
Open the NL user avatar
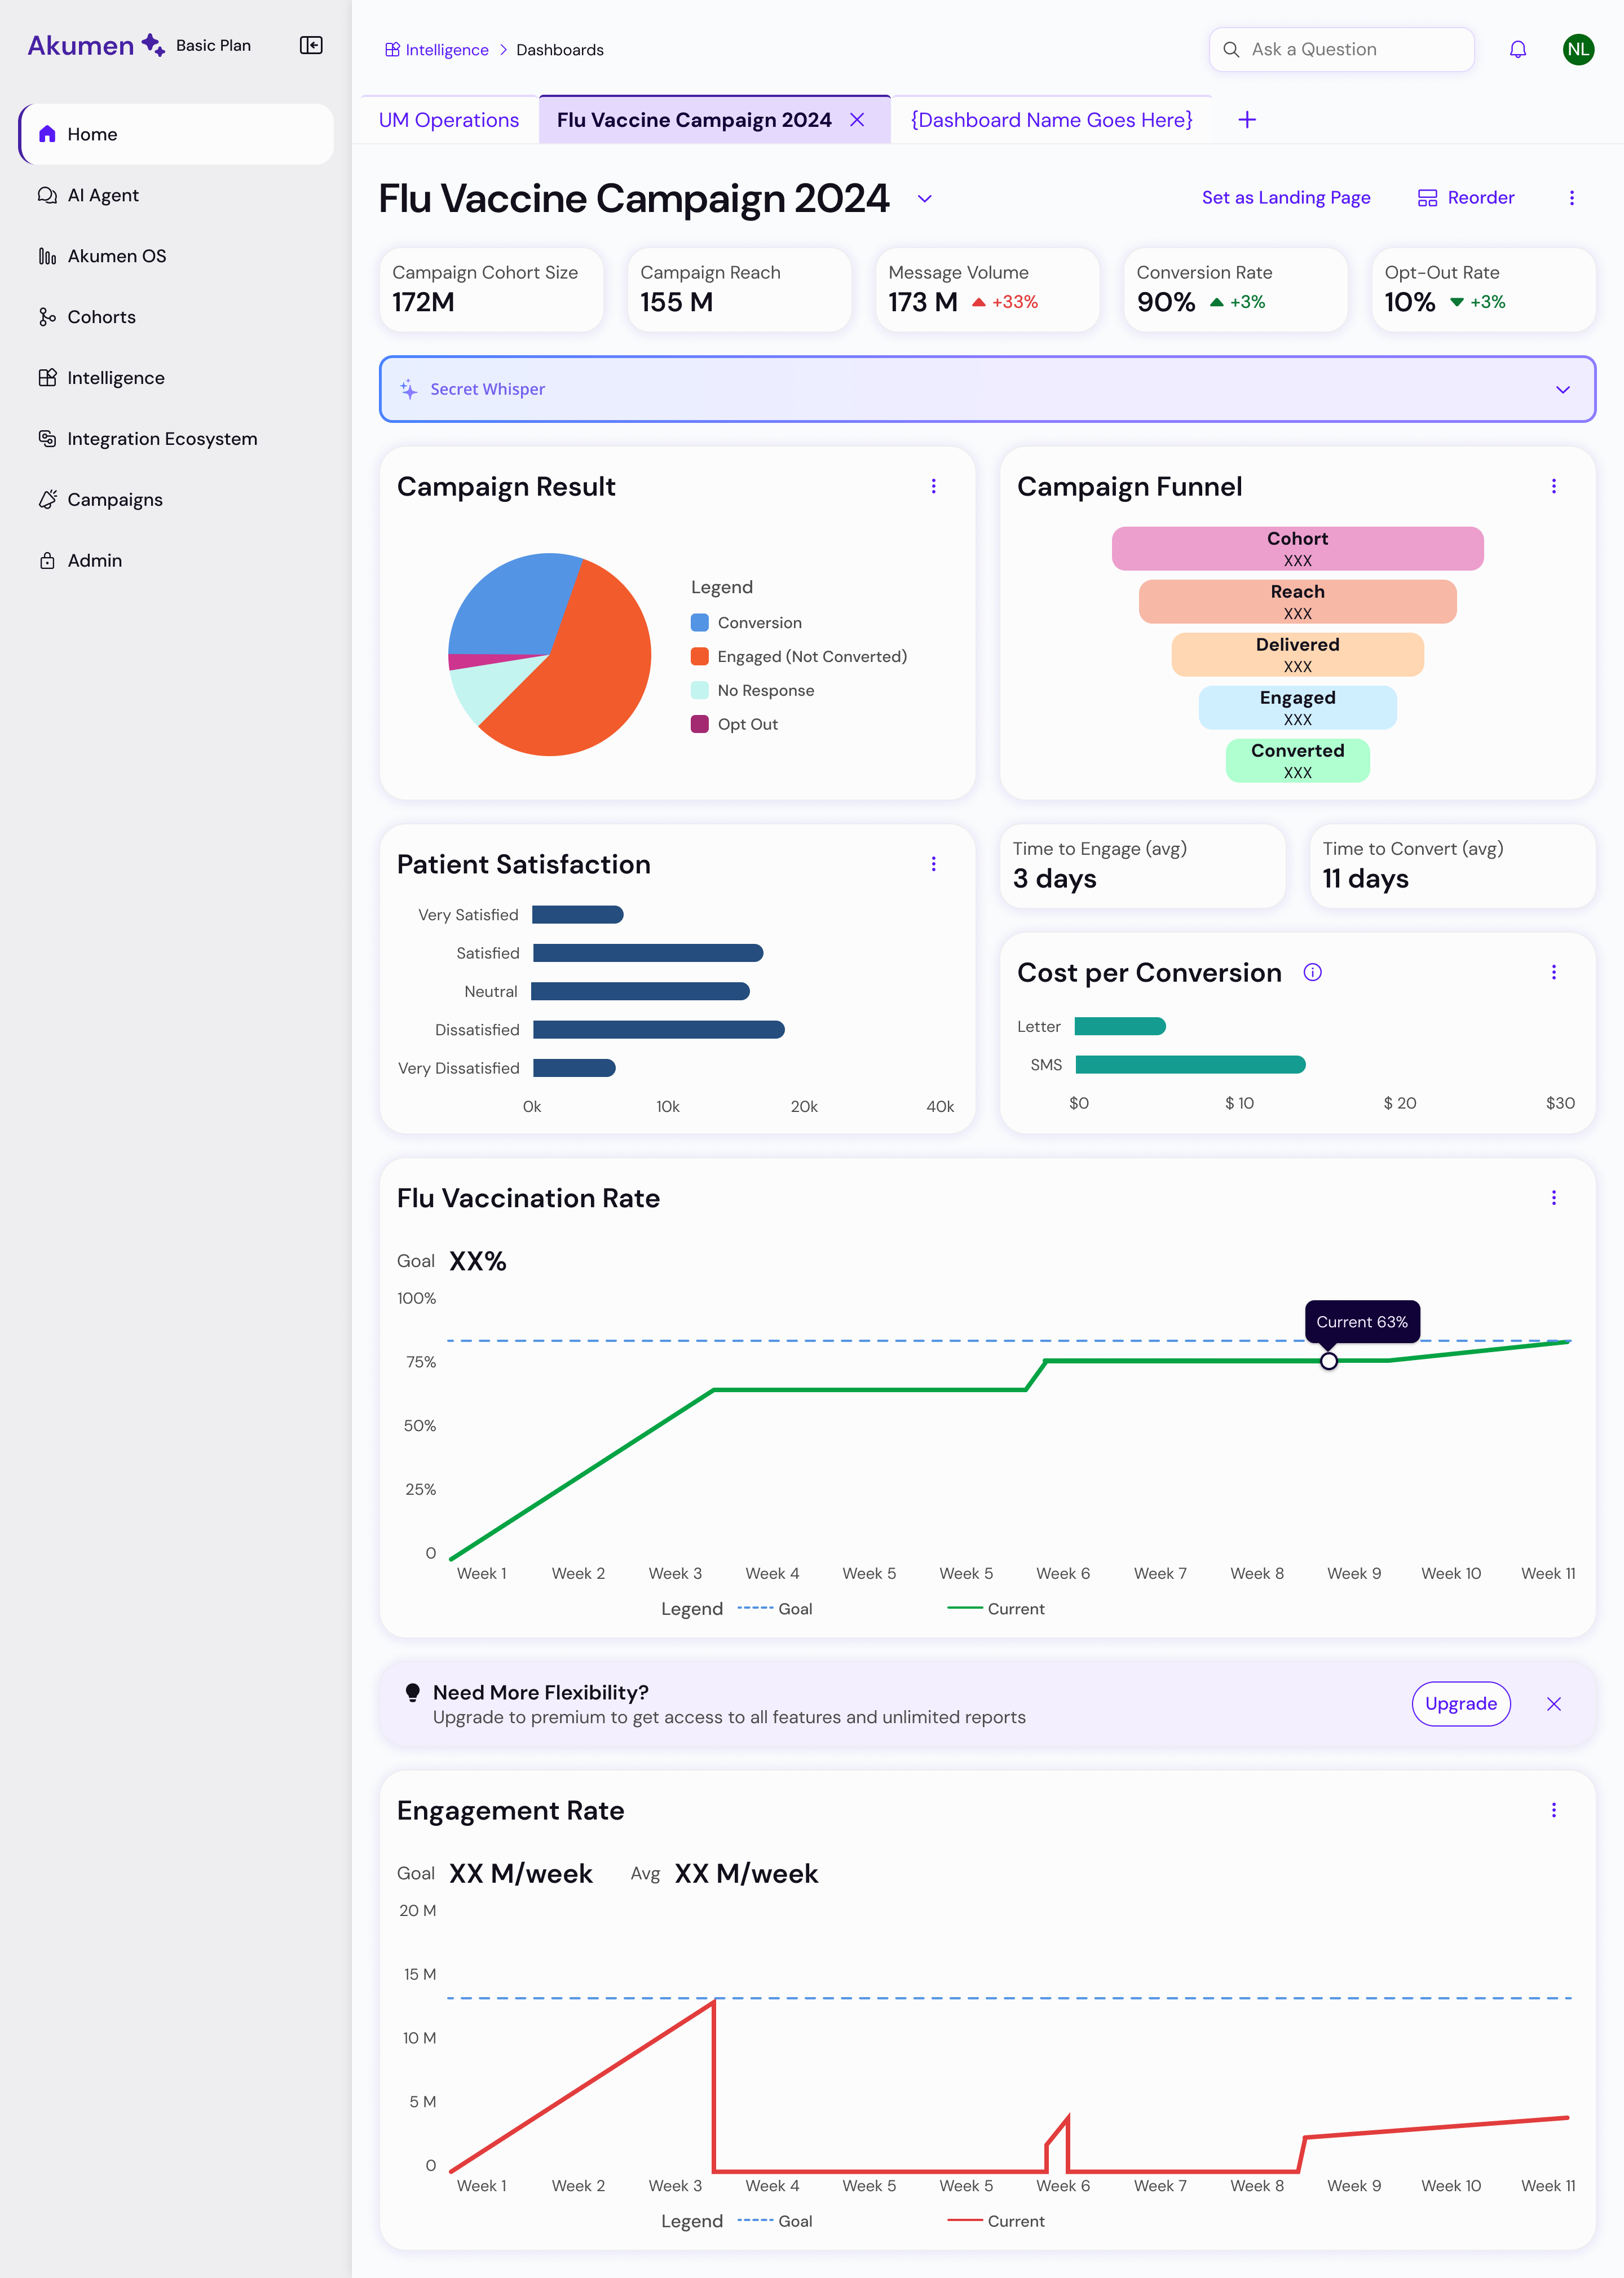[1578, 49]
